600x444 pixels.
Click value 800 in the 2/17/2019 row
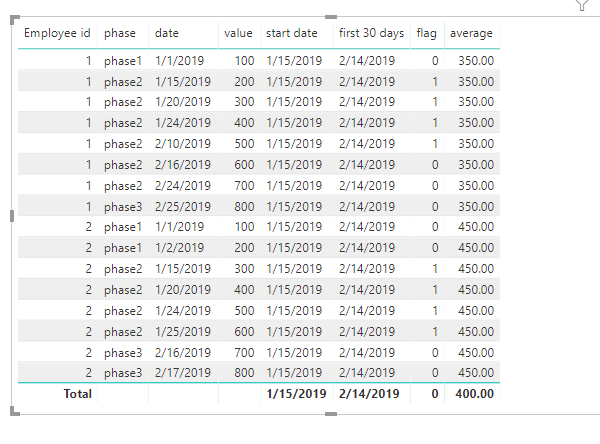(x=244, y=373)
